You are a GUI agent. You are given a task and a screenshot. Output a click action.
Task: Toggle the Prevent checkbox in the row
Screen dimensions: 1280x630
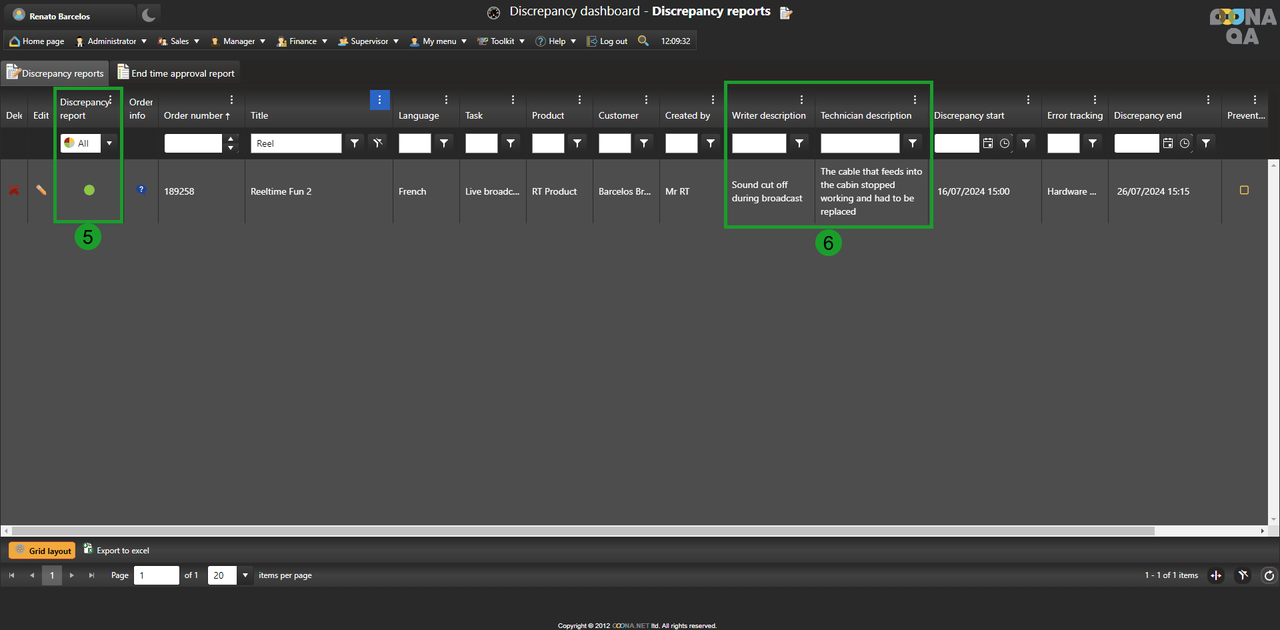[x=1244, y=190]
